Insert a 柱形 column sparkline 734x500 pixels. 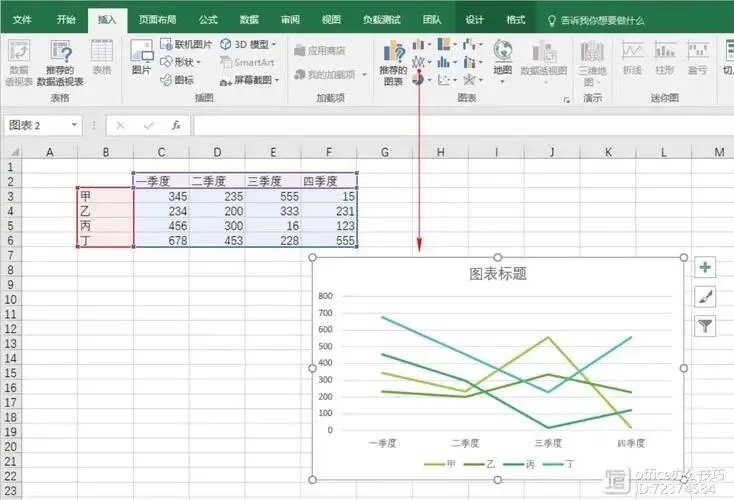click(665, 58)
